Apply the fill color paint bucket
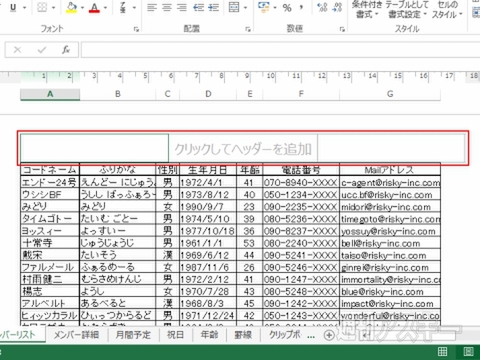The height and width of the screenshot is (360, 480). point(71,7)
